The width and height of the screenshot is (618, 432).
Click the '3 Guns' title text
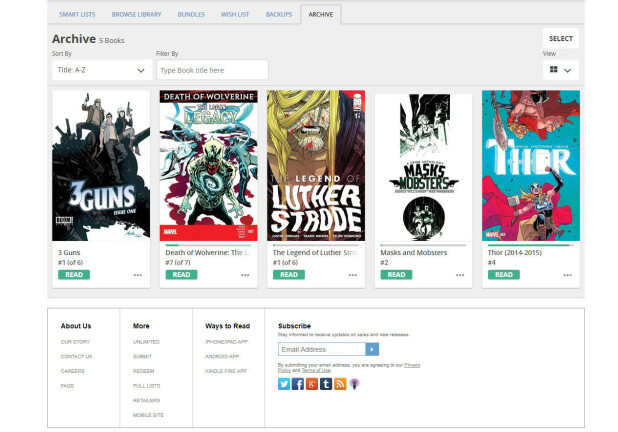point(69,253)
